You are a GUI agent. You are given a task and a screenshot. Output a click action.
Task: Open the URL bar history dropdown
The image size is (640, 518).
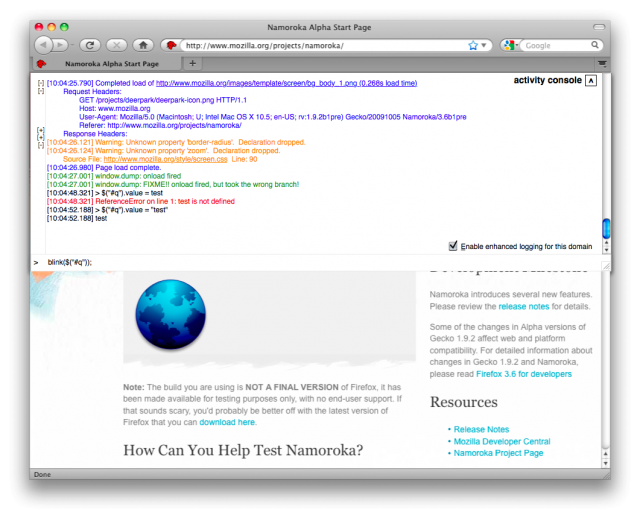(x=486, y=45)
